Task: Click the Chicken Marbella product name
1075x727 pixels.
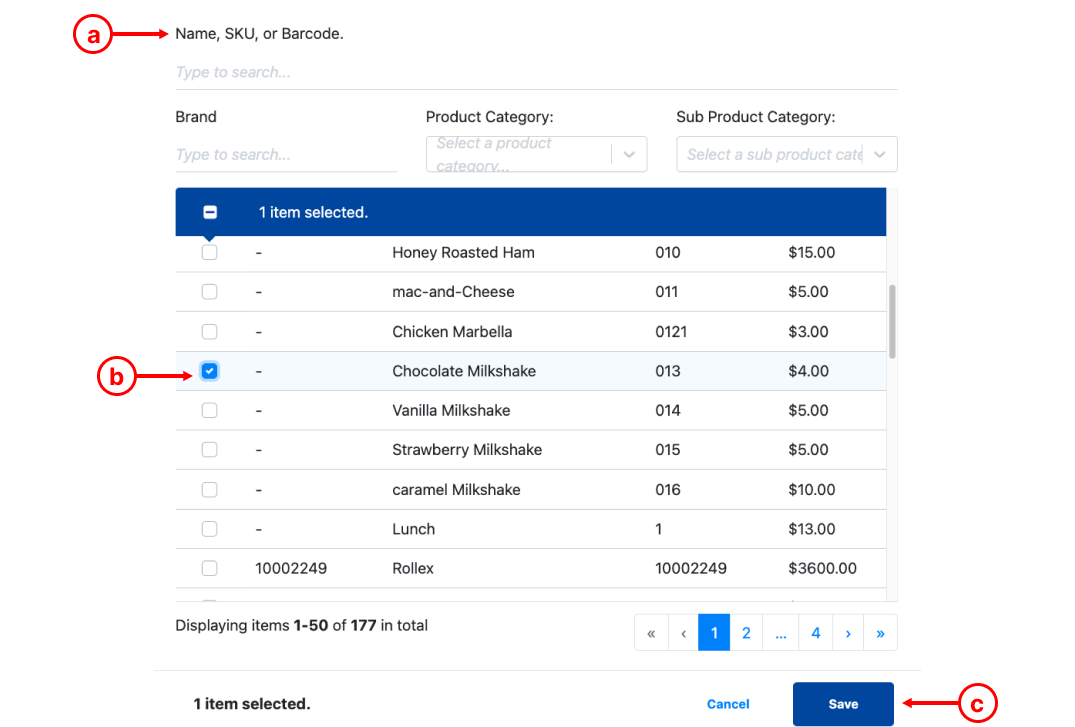Action: click(x=452, y=332)
